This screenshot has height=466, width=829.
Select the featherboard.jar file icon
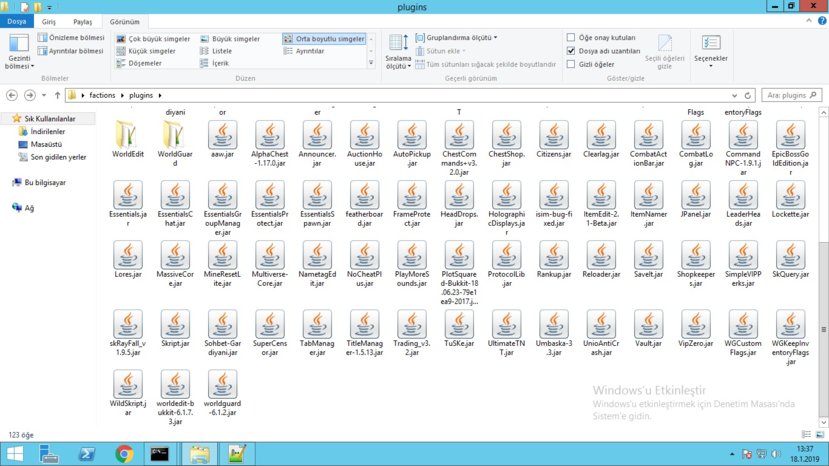pyautogui.click(x=364, y=195)
